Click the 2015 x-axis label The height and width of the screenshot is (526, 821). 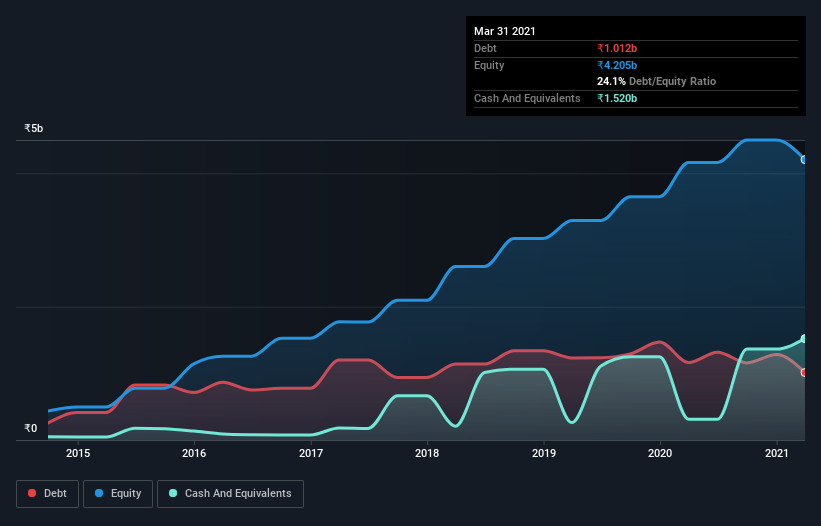78,453
